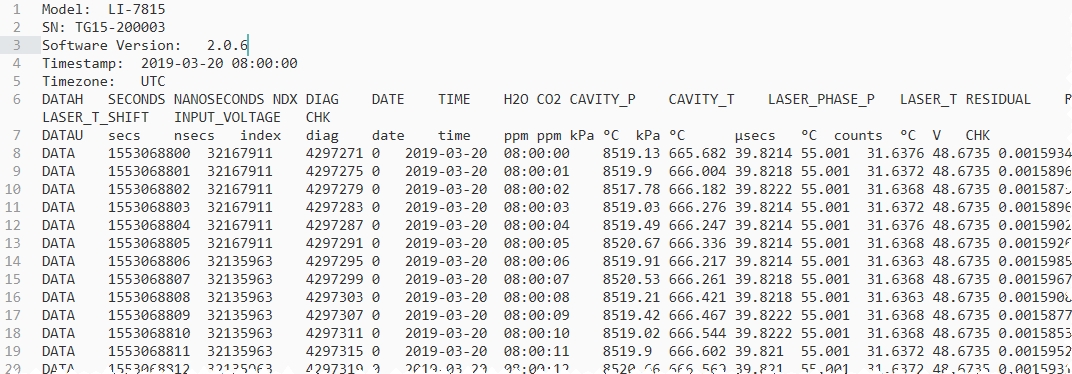Click nanoseconds 32135963 on line 14
The width and height of the screenshot is (1072, 374).
(239, 261)
